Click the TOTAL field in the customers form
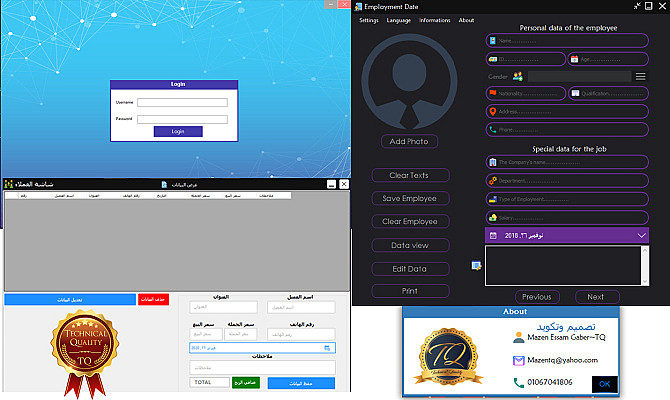The image size is (670, 400). [x=209, y=382]
